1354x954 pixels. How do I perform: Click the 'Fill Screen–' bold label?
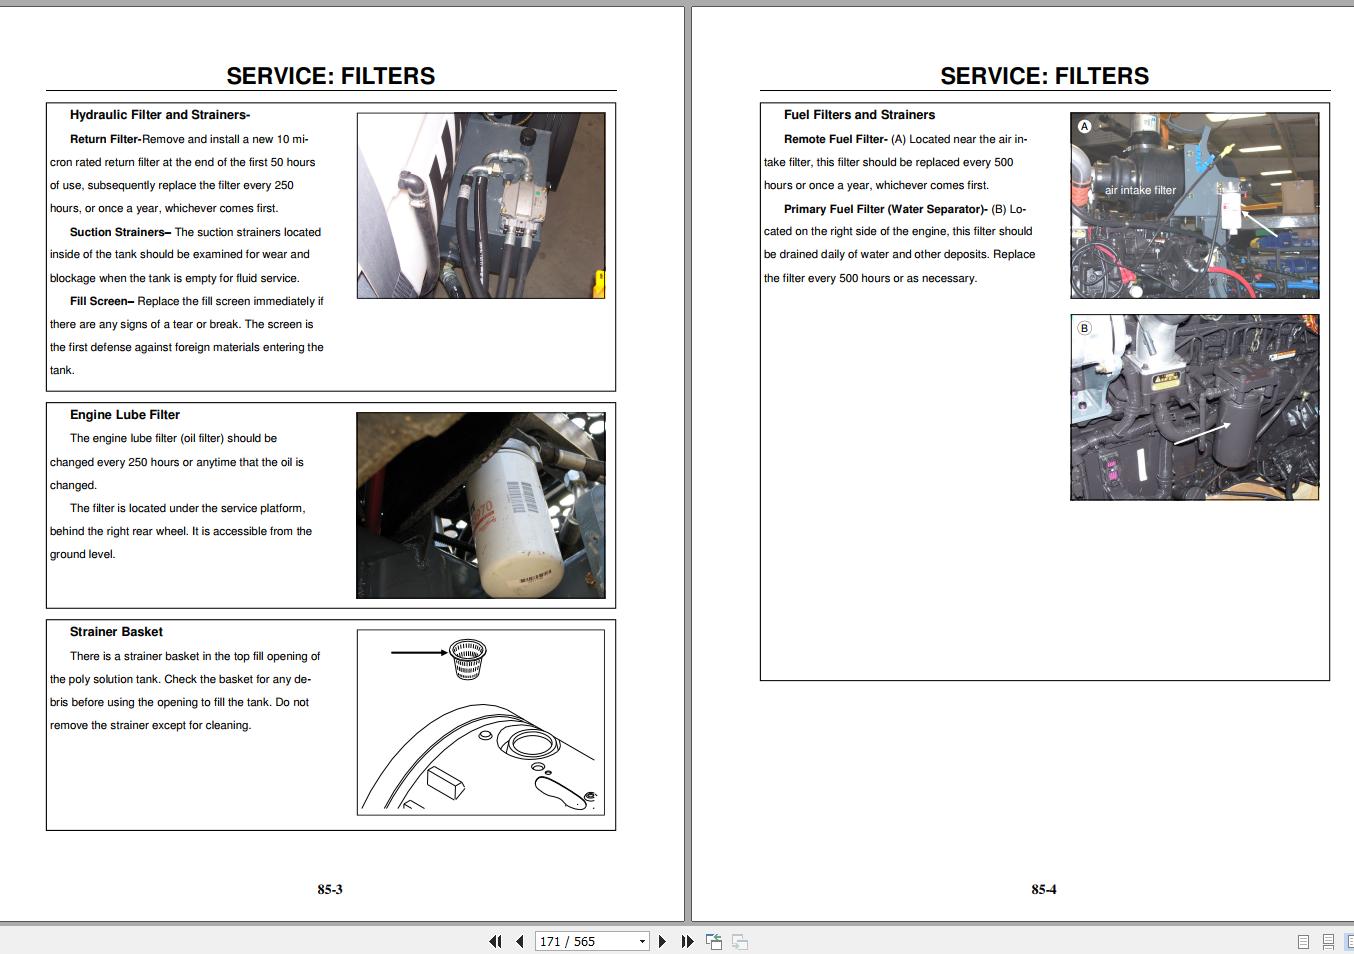point(102,301)
